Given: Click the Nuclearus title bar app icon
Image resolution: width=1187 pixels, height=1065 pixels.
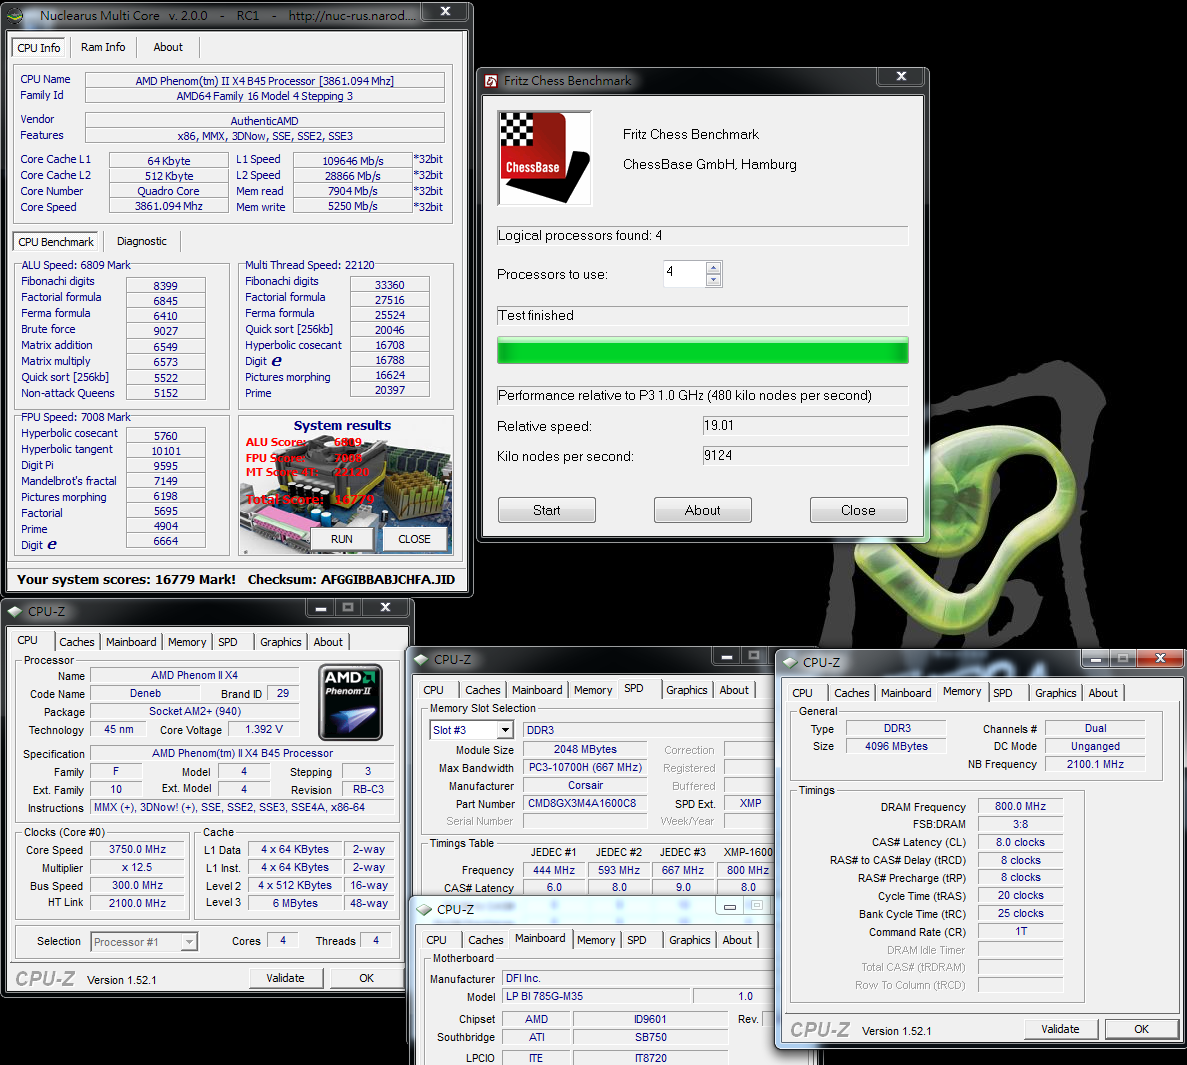Looking at the screenshot, I should (x=14, y=15).
